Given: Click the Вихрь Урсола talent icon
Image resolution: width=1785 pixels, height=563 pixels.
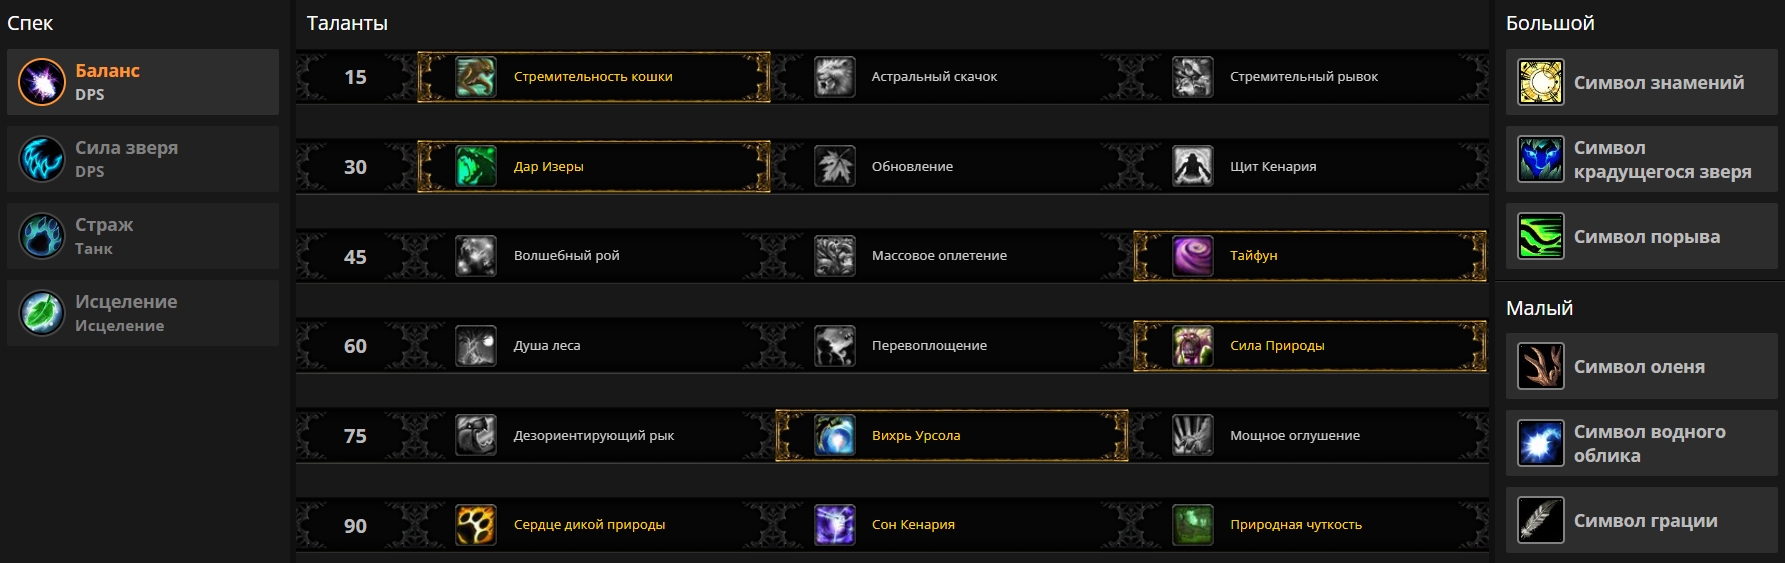Looking at the screenshot, I should click(834, 436).
